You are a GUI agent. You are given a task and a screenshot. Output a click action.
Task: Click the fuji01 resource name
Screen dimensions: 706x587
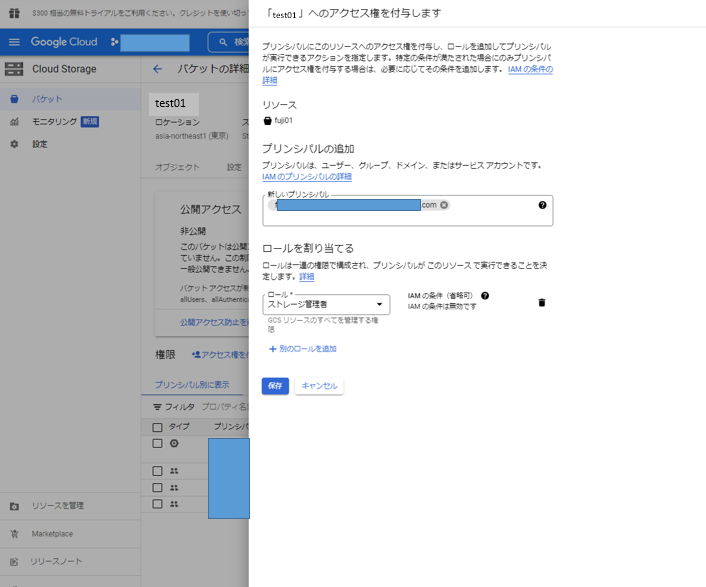tap(284, 121)
